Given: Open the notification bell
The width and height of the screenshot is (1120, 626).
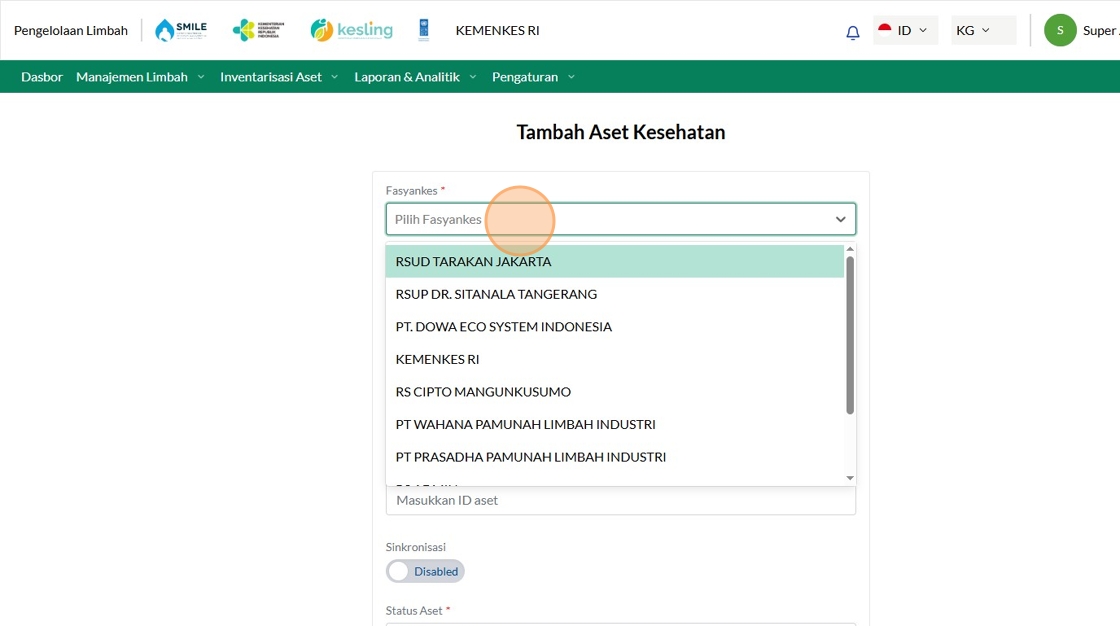Looking at the screenshot, I should click(x=852, y=32).
